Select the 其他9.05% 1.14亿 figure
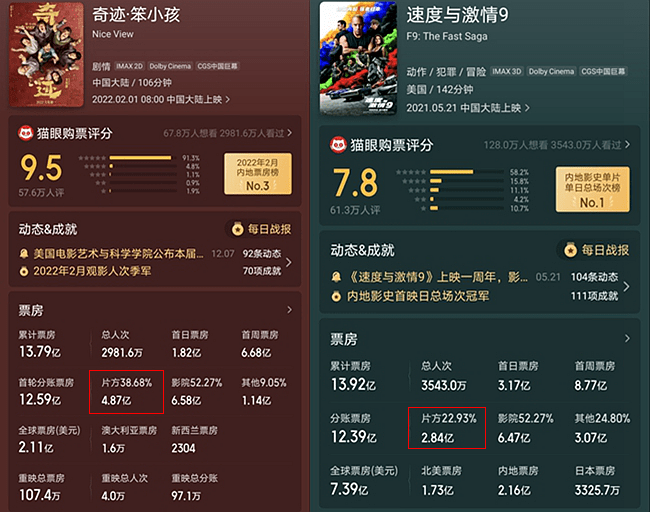Viewport: 650px width, 512px height. click(264, 392)
